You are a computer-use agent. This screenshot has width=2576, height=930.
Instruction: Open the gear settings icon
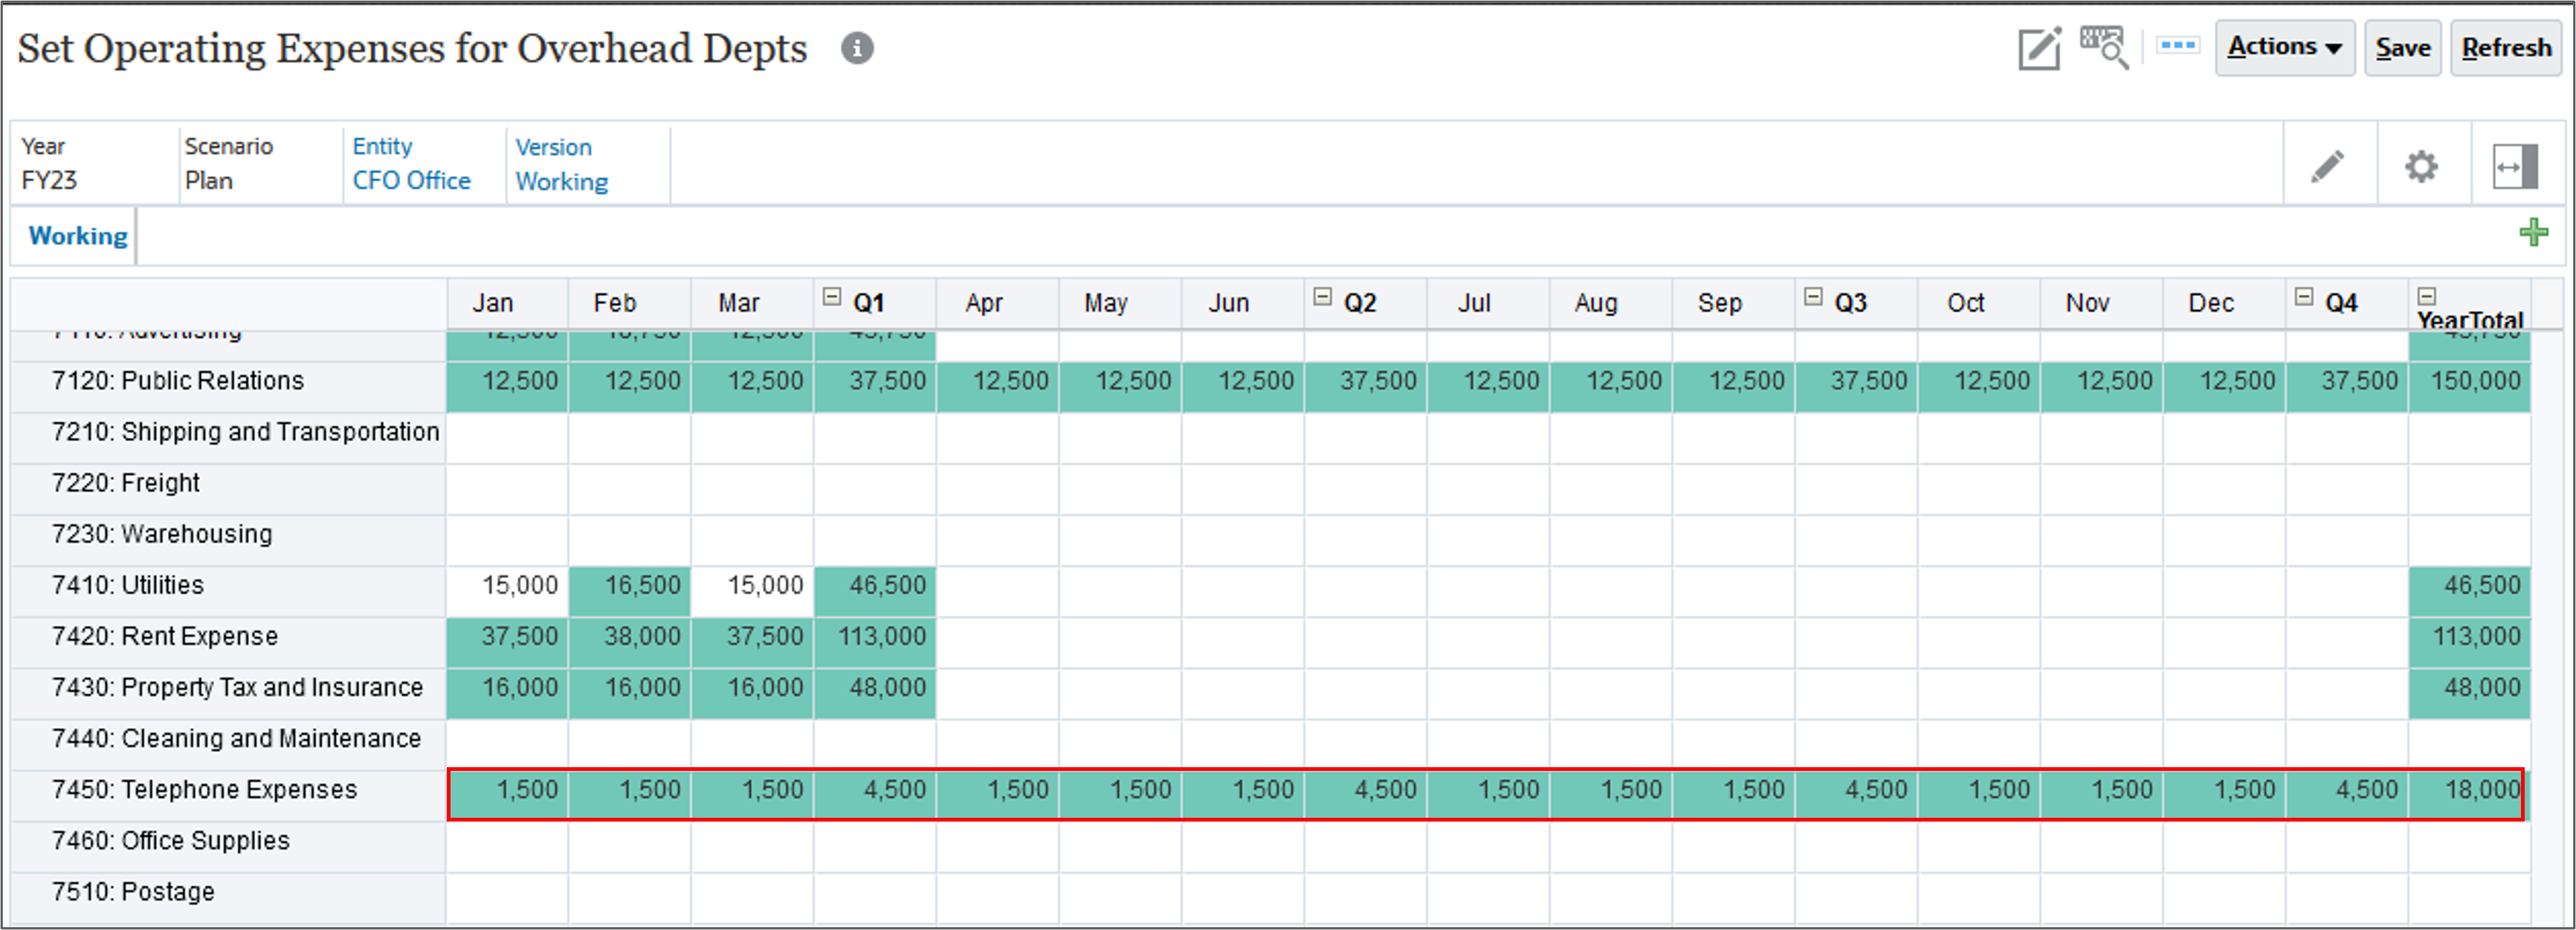pyautogui.click(x=2421, y=165)
